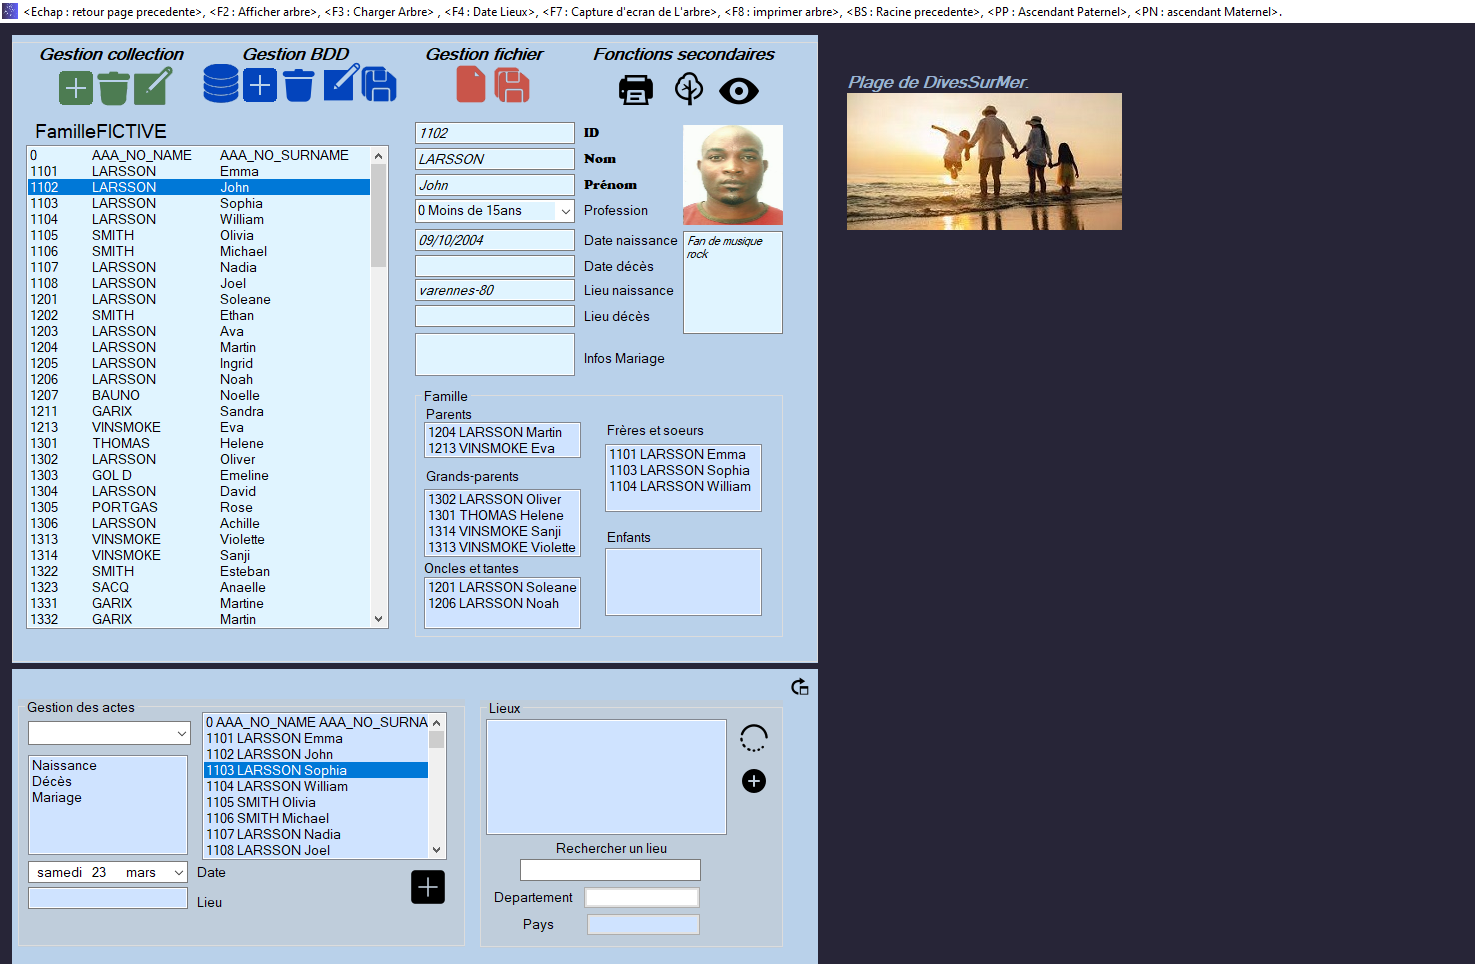Expand the act type combo box

pyautogui.click(x=181, y=734)
